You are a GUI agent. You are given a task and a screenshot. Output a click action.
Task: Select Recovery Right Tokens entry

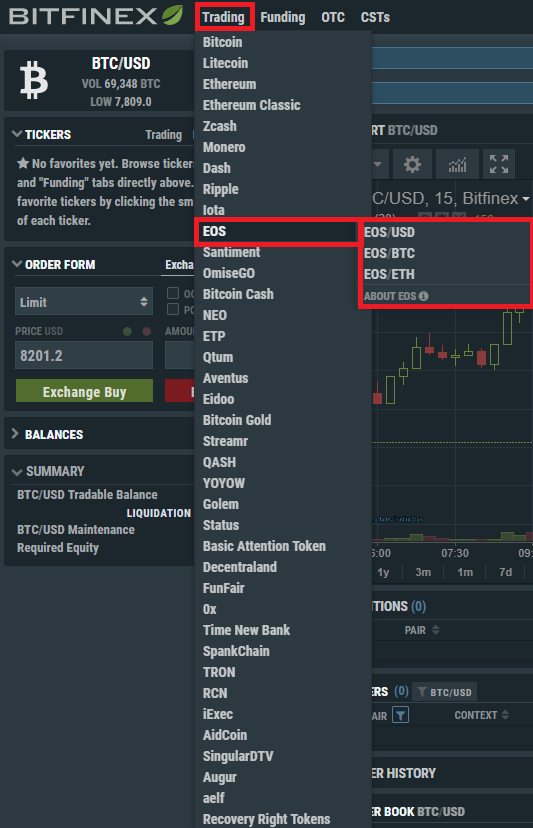267,819
